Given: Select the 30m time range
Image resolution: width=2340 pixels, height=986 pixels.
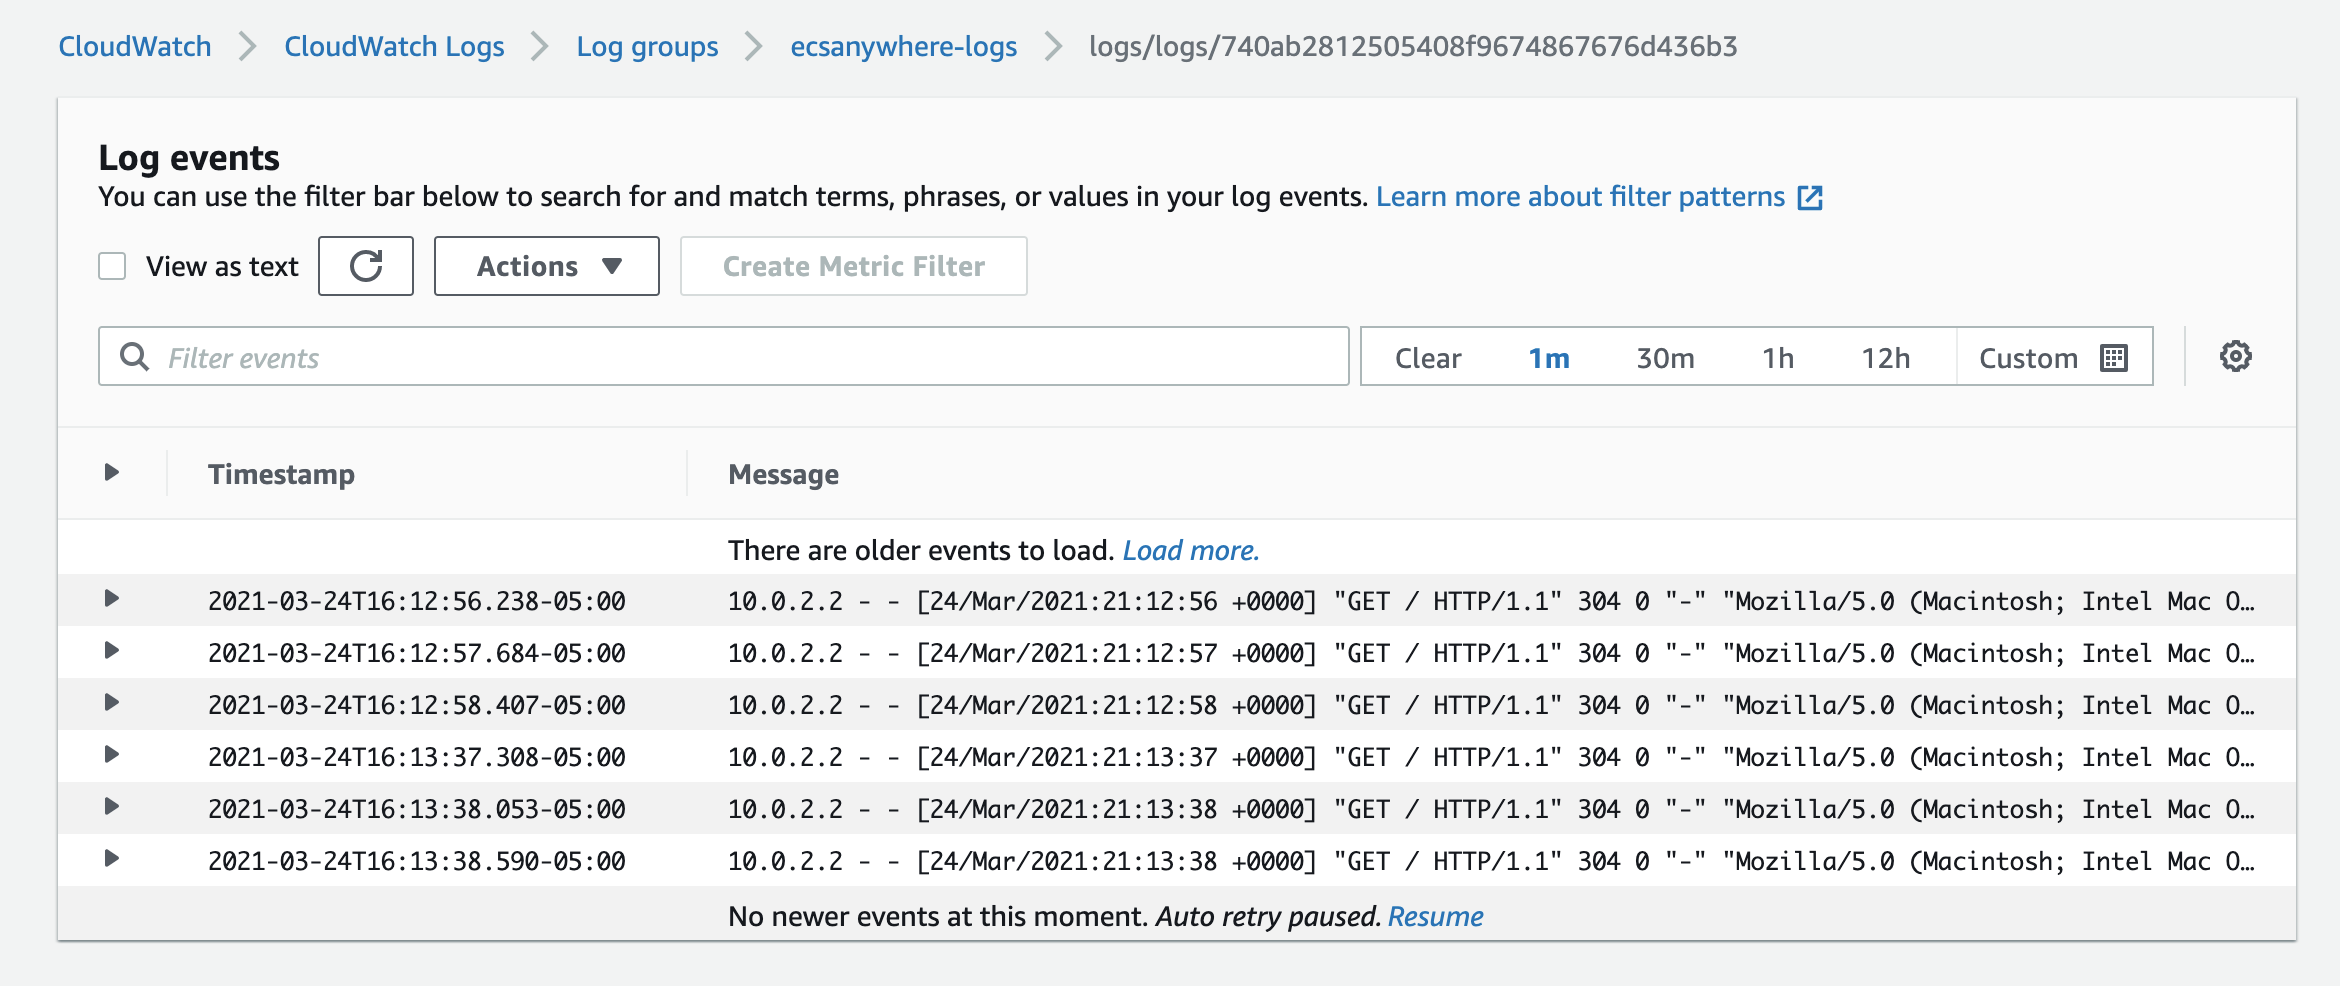Looking at the screenshot, I should tap(1665, 358).
